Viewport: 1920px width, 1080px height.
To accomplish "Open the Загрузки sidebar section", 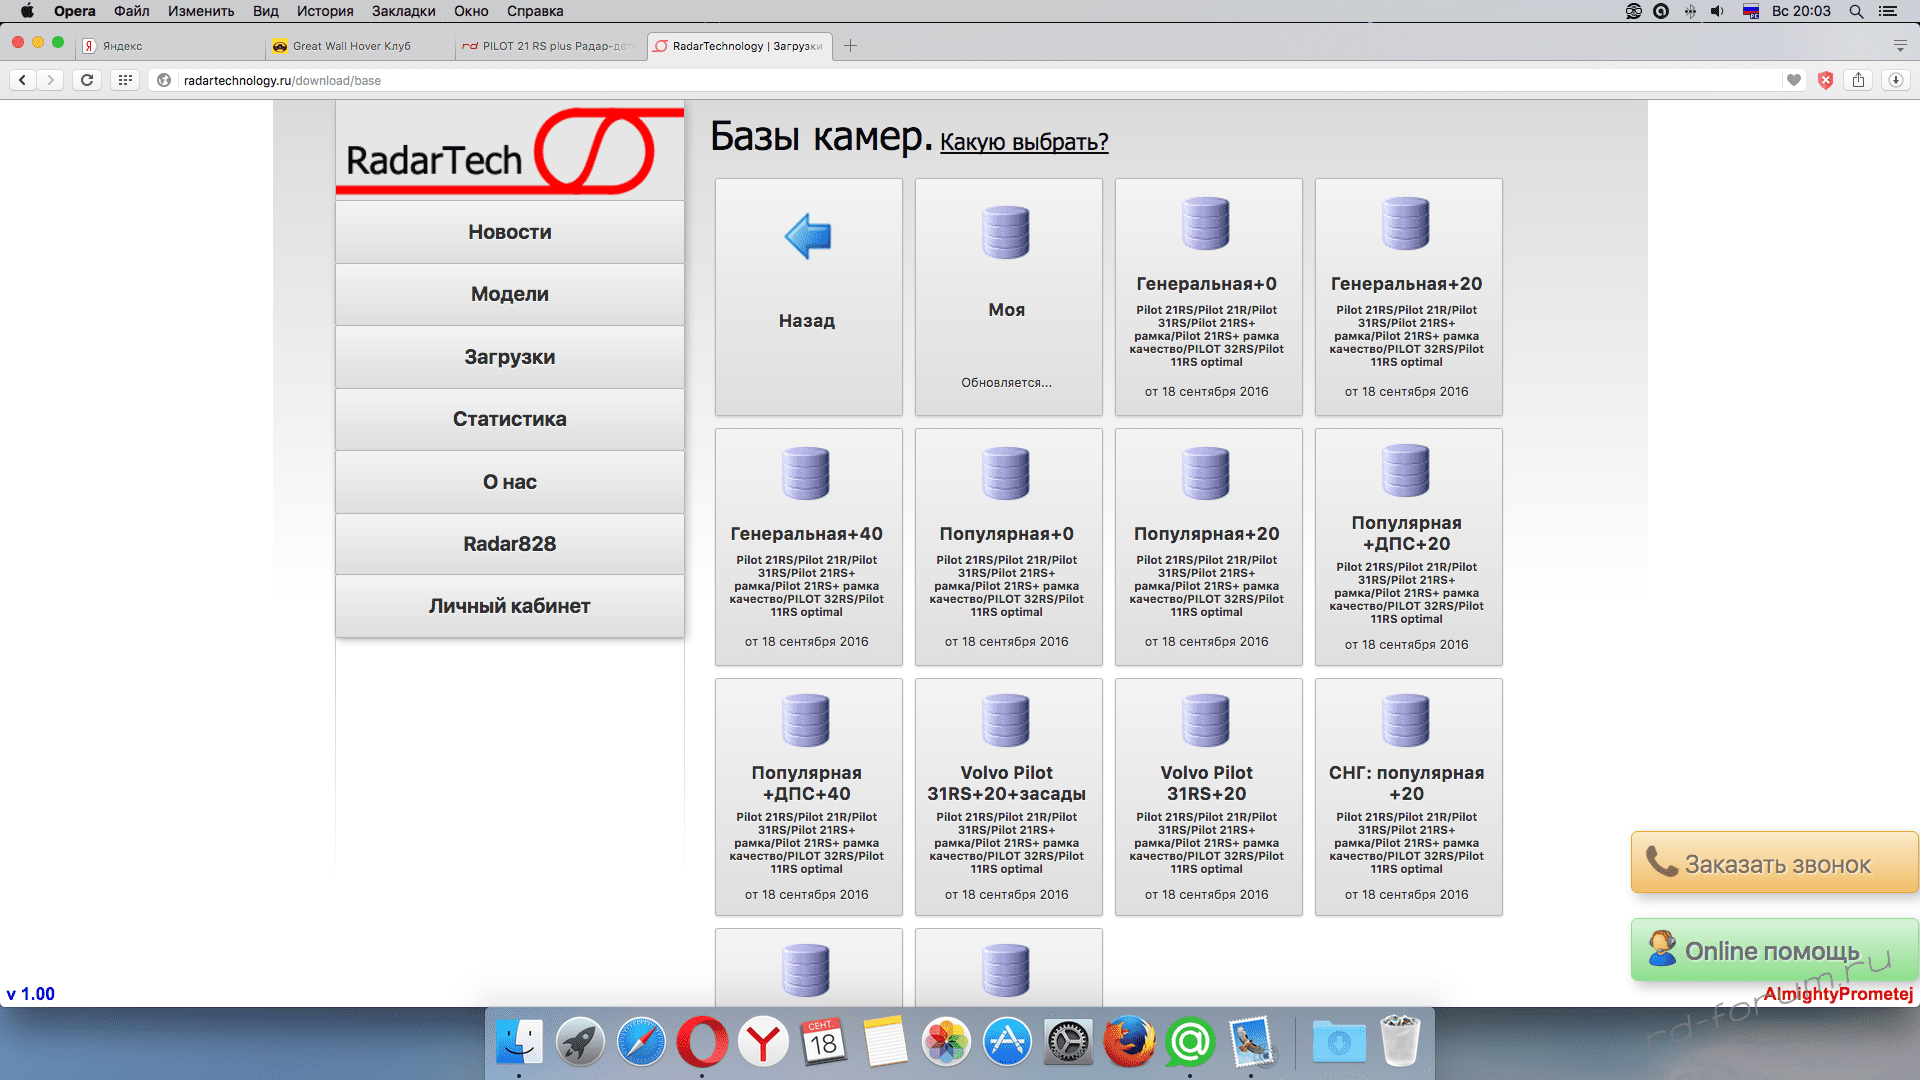I will point(510,357).
